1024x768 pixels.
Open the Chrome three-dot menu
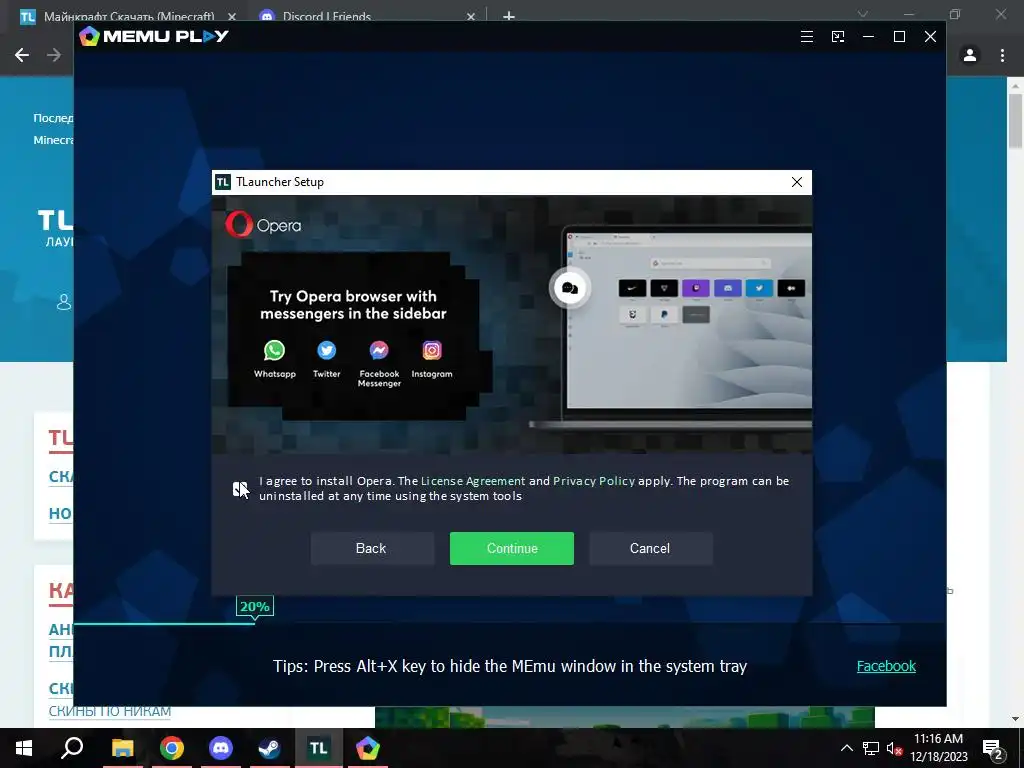click(1002, 56)
